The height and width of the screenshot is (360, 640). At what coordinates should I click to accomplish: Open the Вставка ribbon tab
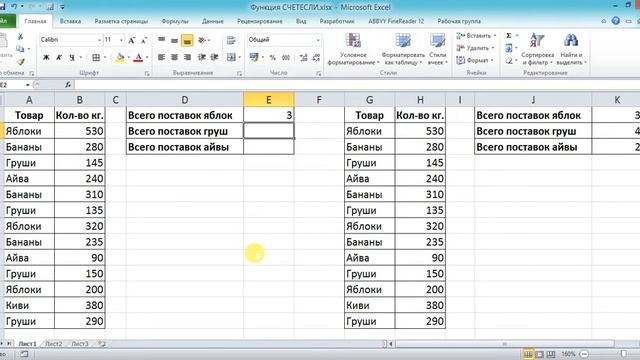click(70, 21)
